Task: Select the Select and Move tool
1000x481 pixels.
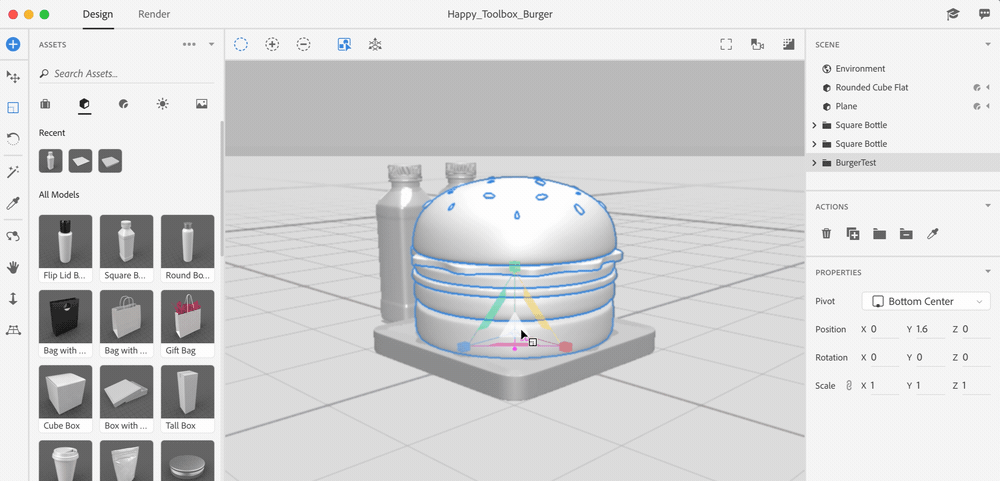Action: coord(13,77)
